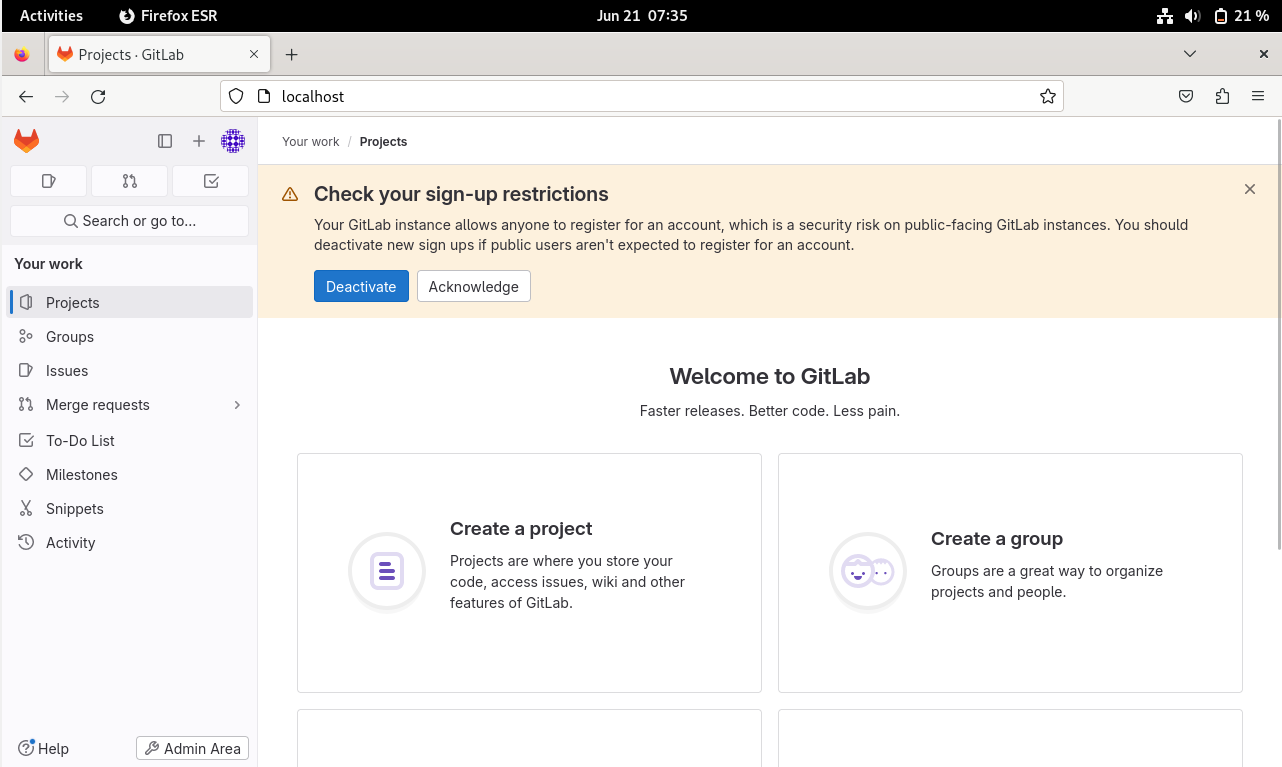
Task: Click the Create a group illustration
Action: [868, 572]
